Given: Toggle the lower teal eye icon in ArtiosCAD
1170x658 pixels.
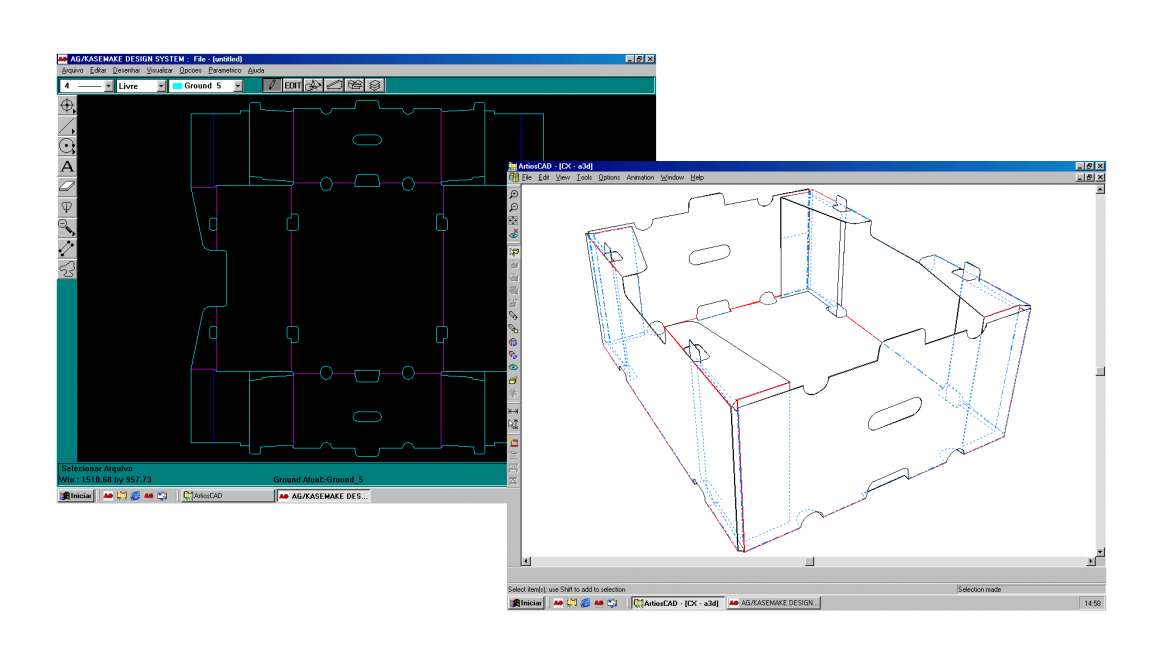Looking at the screenshot, I should (513, 367).
